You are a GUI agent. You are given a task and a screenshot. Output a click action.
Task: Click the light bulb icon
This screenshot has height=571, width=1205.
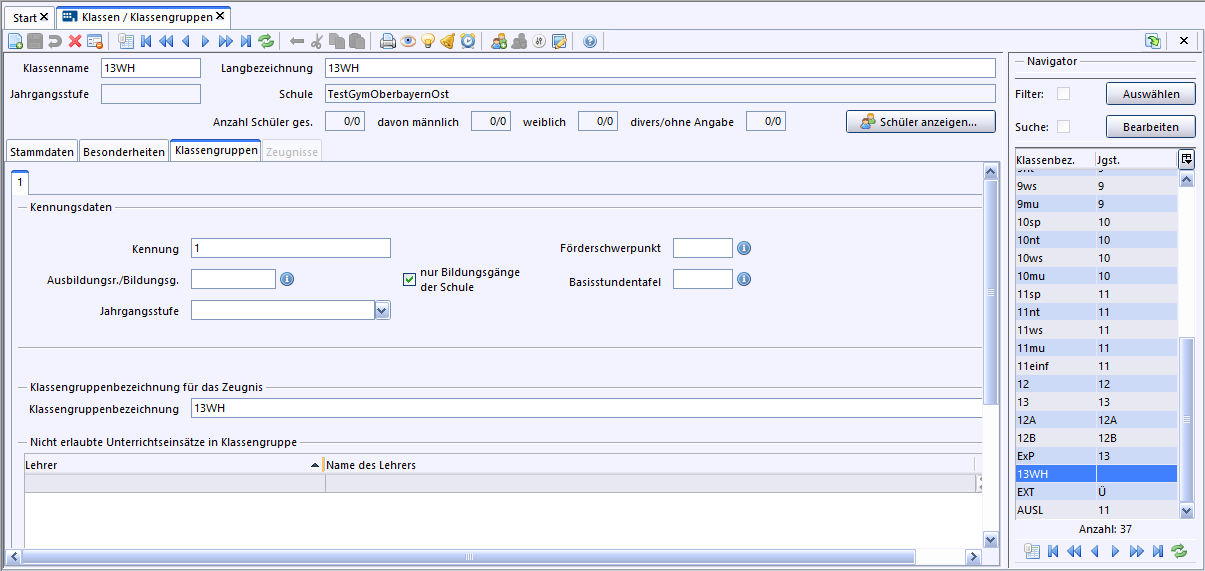point(428,41)
